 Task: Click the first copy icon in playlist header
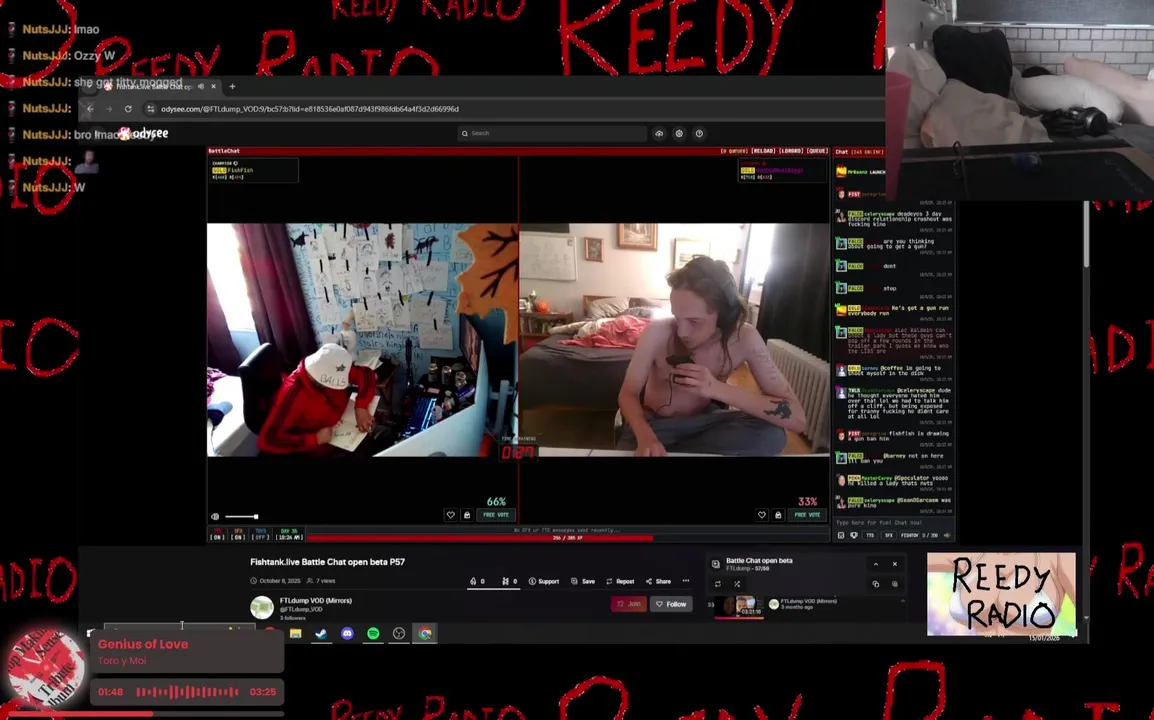876,584
